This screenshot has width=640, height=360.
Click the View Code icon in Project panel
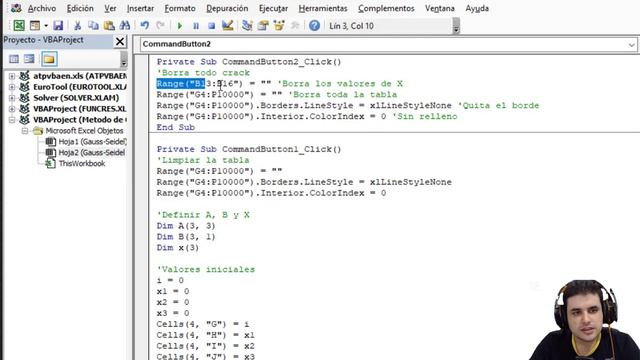(x=14, y=59)
